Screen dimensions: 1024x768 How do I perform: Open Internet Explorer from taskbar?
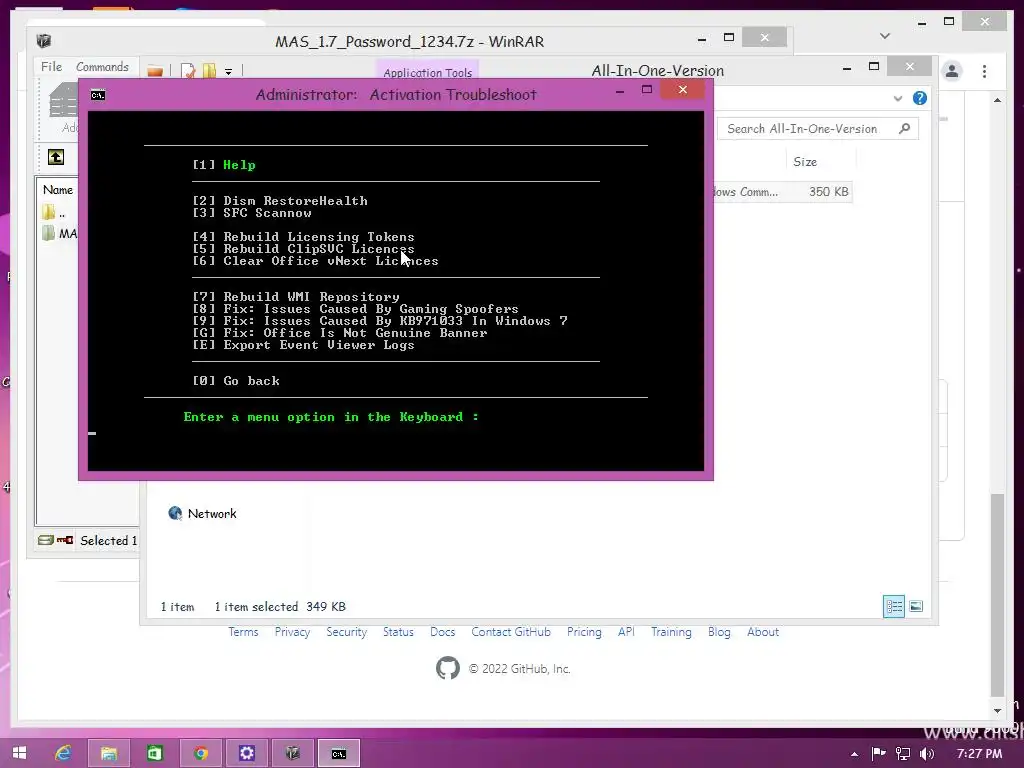tap(63, 753)
